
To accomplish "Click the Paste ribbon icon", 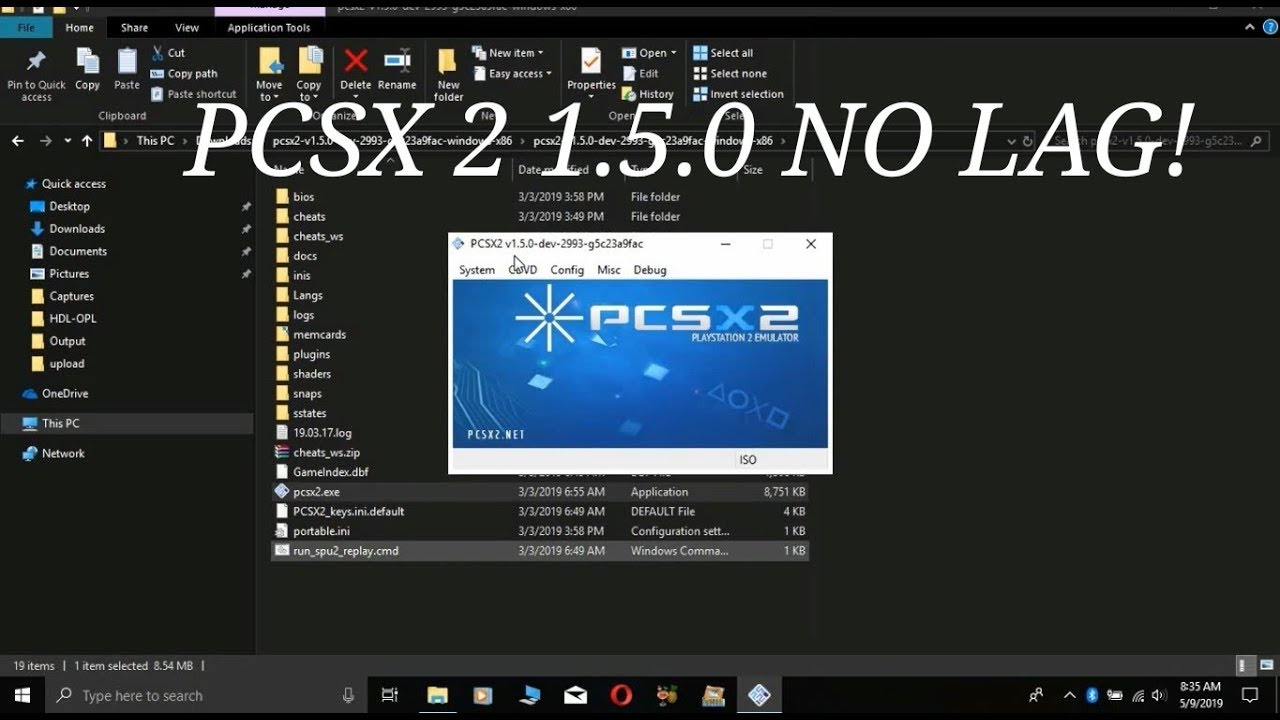I will point(127,62).
